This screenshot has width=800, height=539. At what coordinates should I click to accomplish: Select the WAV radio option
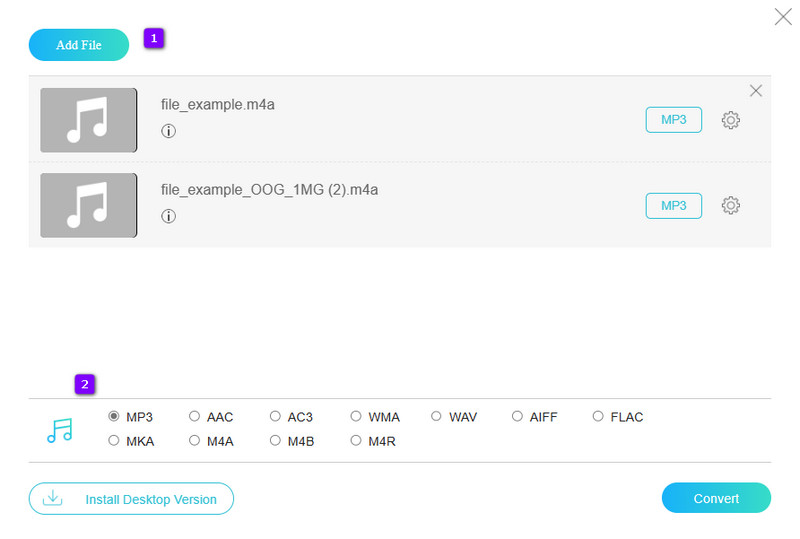click(437, 417)
